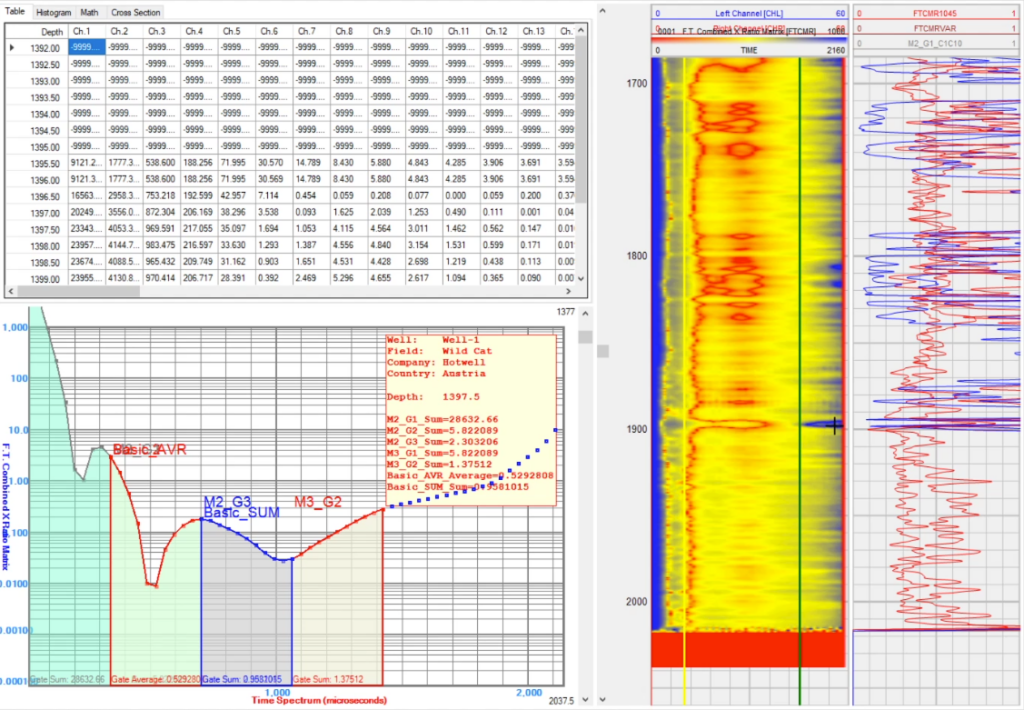Click the row indicator arrow at depth 1392.00
The width and height of the screenshot is (1024, 710).
click(x=12, y=48)
